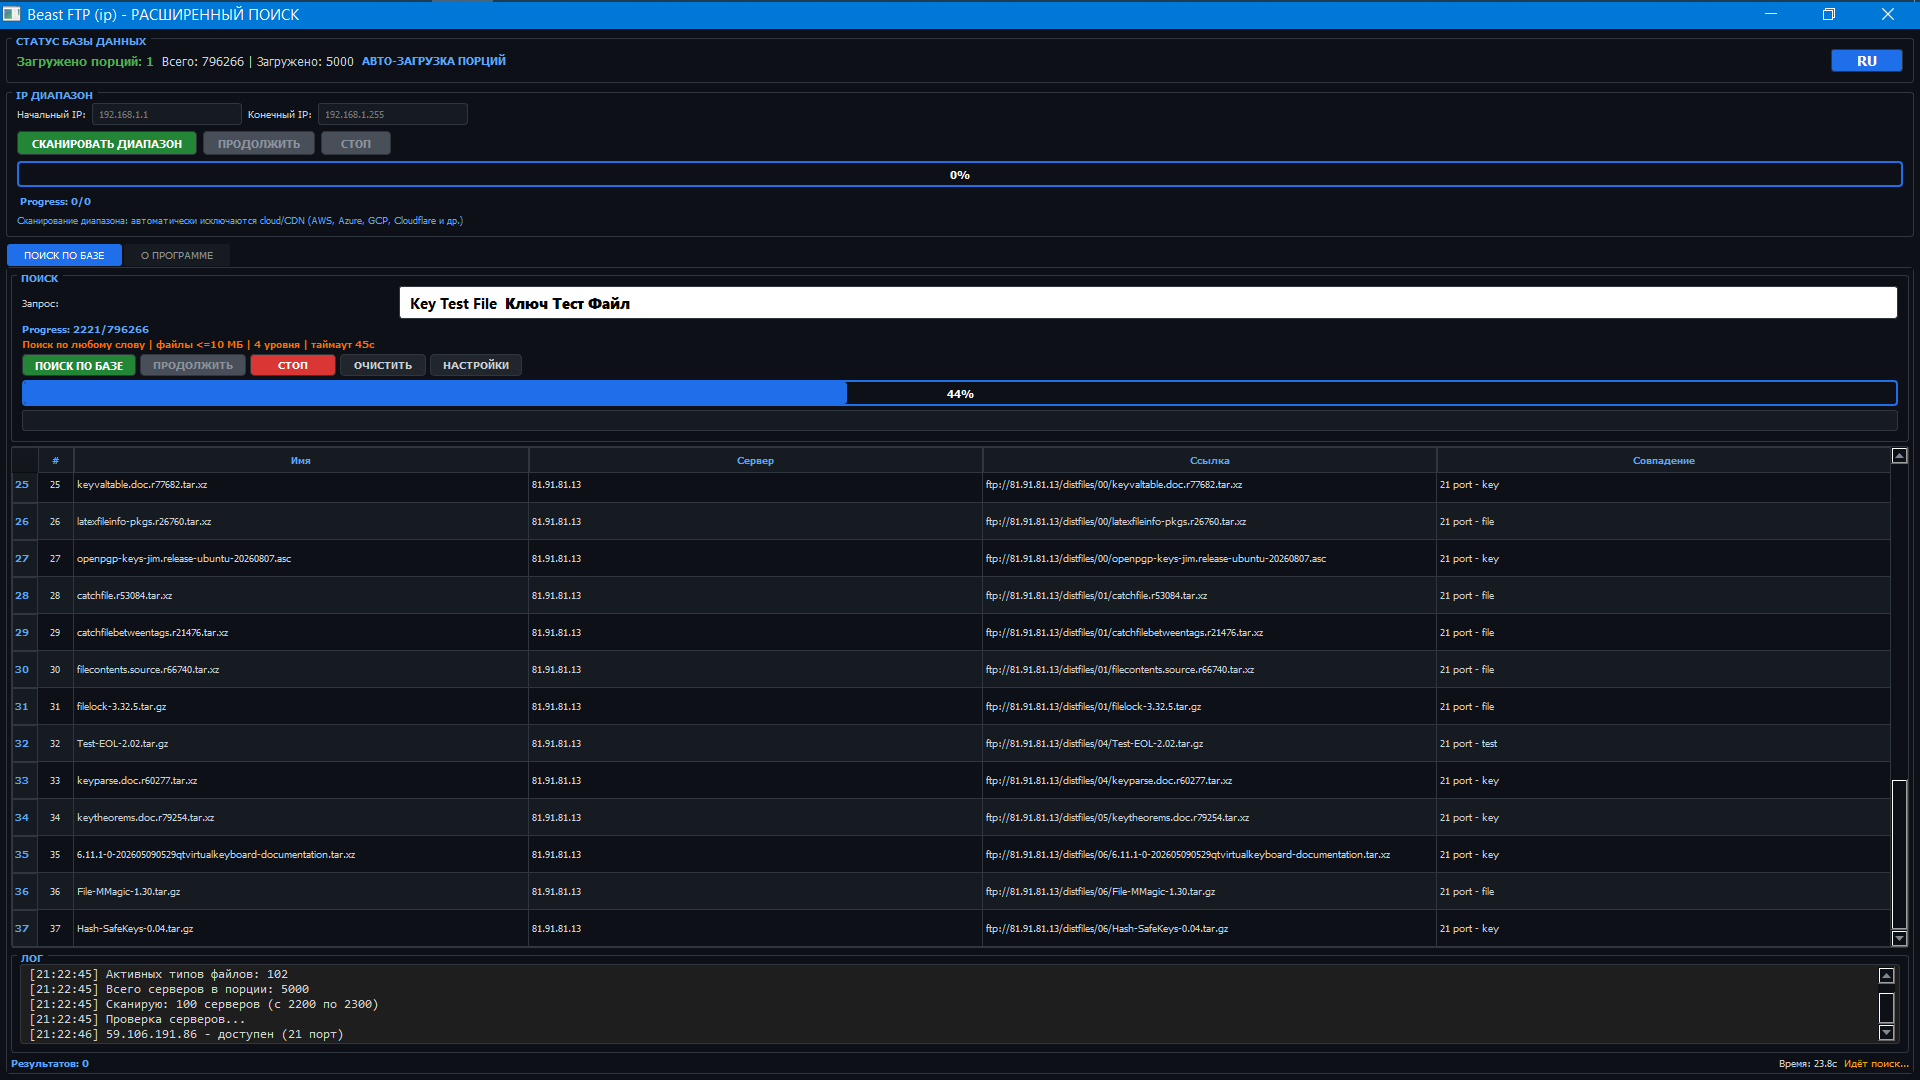Click the 44% search progress bar
Screen dimensions: 1920x1080
click(960, 393)
